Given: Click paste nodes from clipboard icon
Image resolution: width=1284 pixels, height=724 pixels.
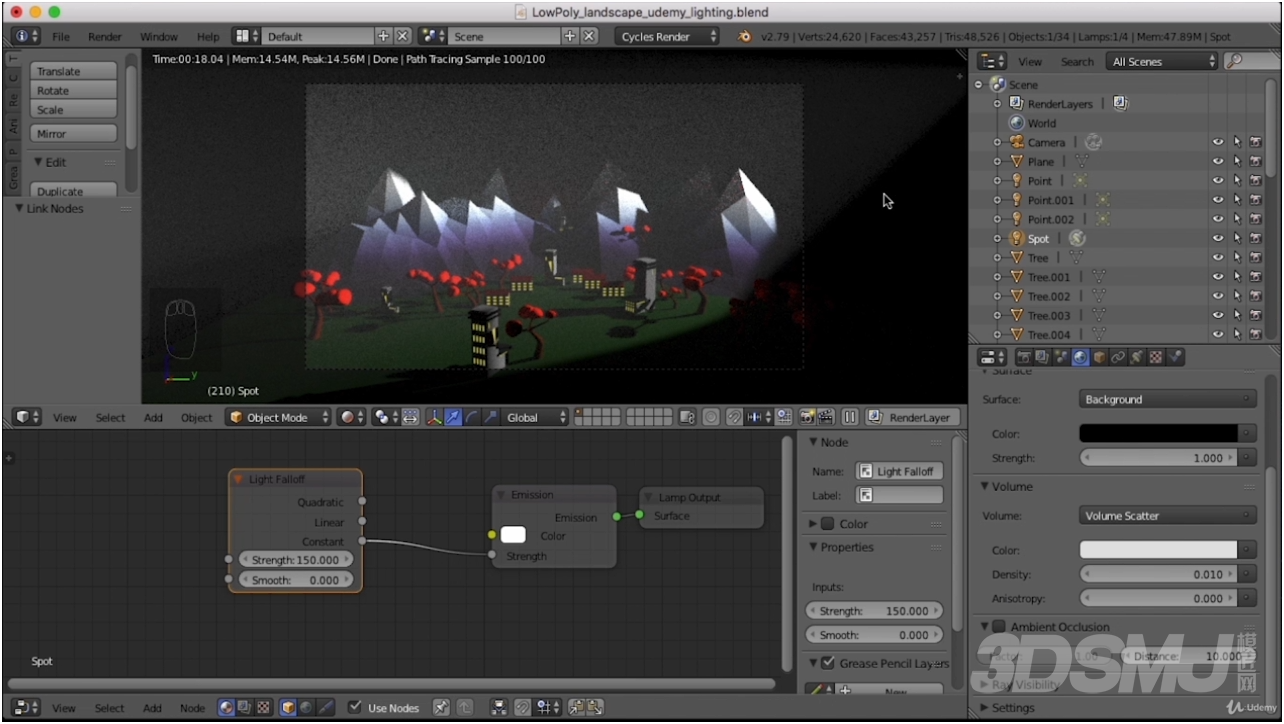Looking at the screenshot, I should 595,708.
